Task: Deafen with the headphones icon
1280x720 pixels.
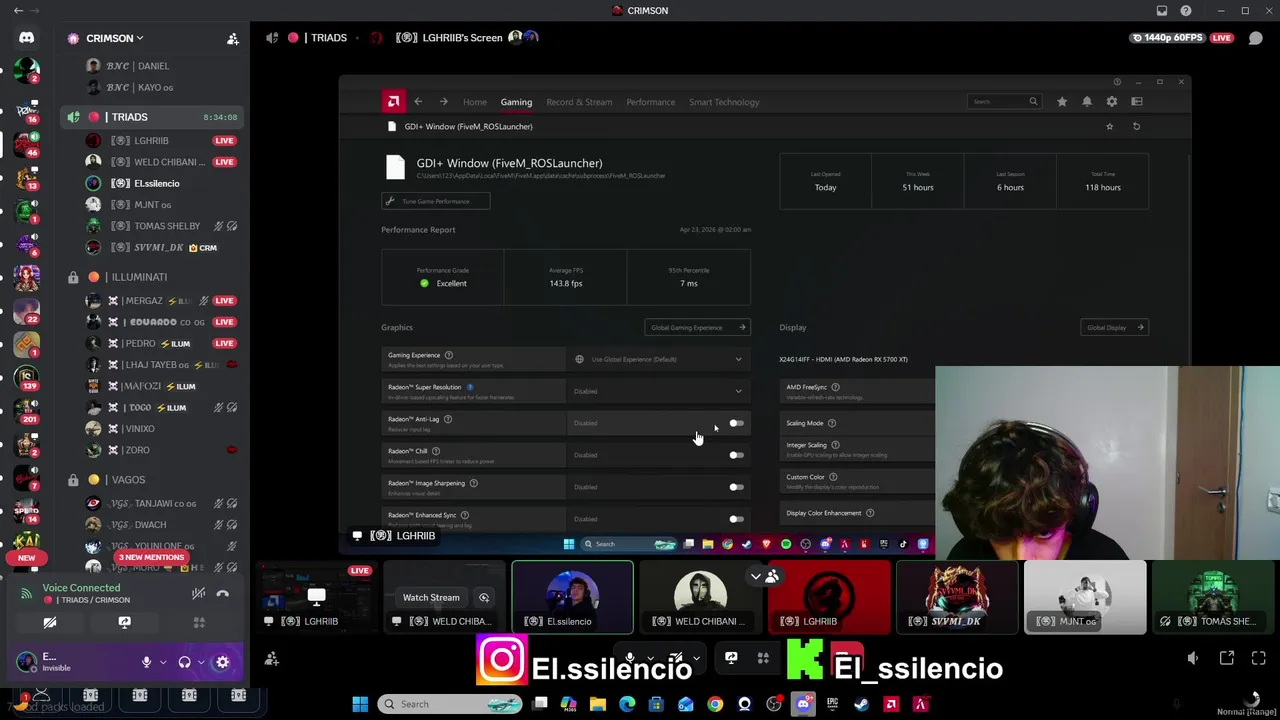Action: (184, 662)
